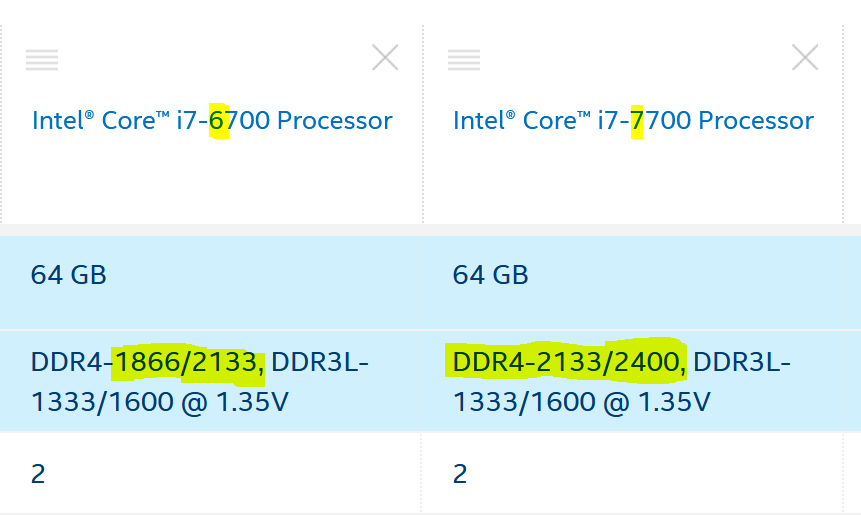Click the drag handle icon above i7-6700
Viewport: 861px width, 515px height.
(42, 60)
